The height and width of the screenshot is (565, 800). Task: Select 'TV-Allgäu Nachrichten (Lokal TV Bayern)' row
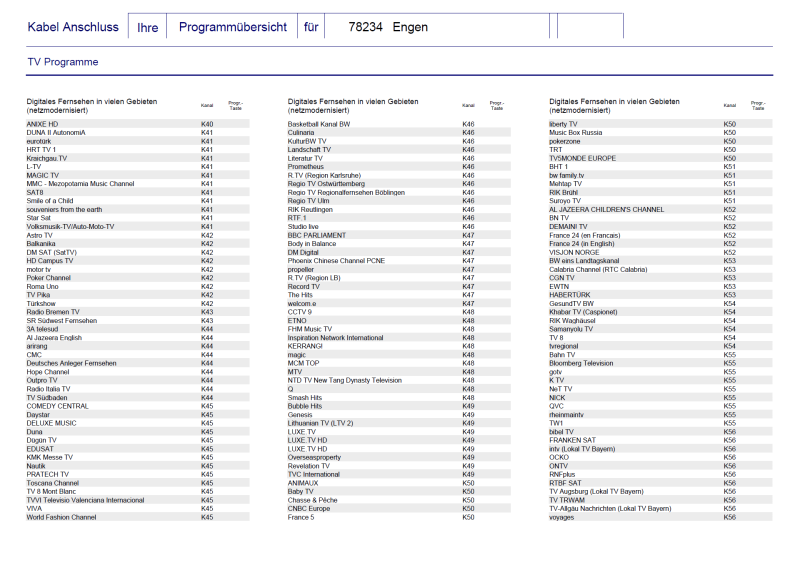pos(661,509)
